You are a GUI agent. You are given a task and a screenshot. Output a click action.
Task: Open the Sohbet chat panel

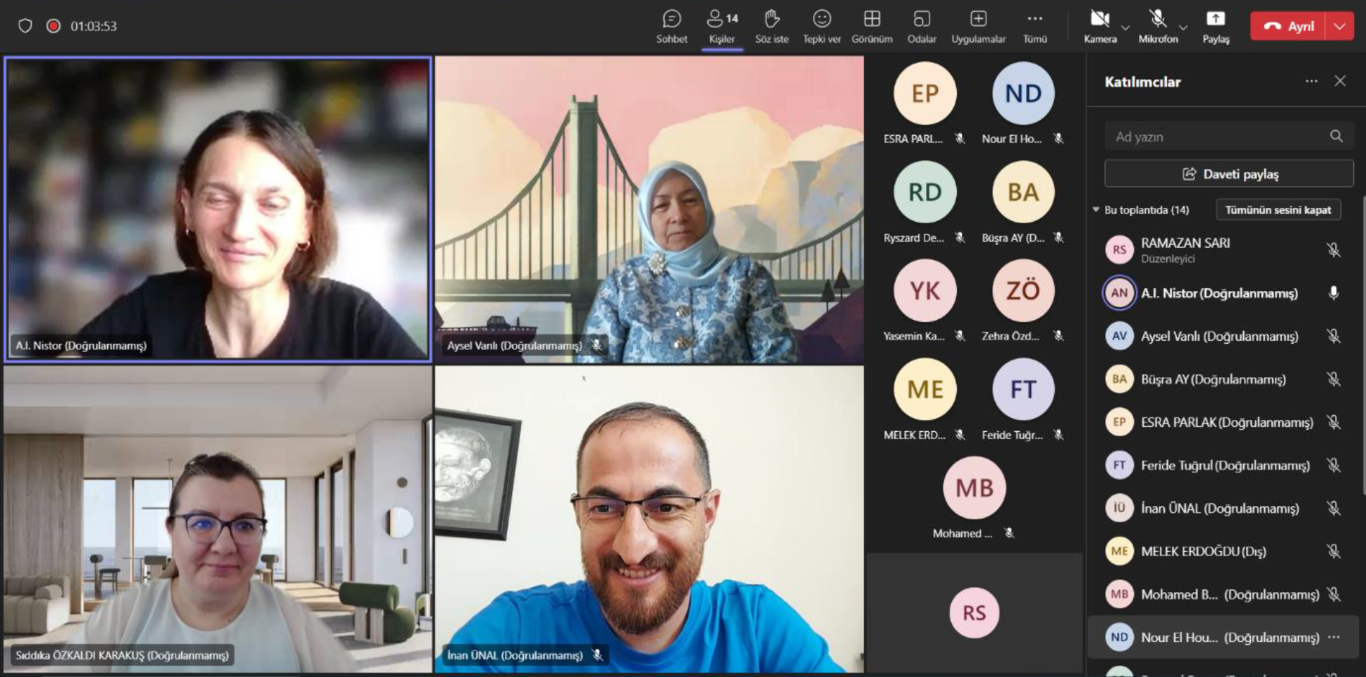671,26
